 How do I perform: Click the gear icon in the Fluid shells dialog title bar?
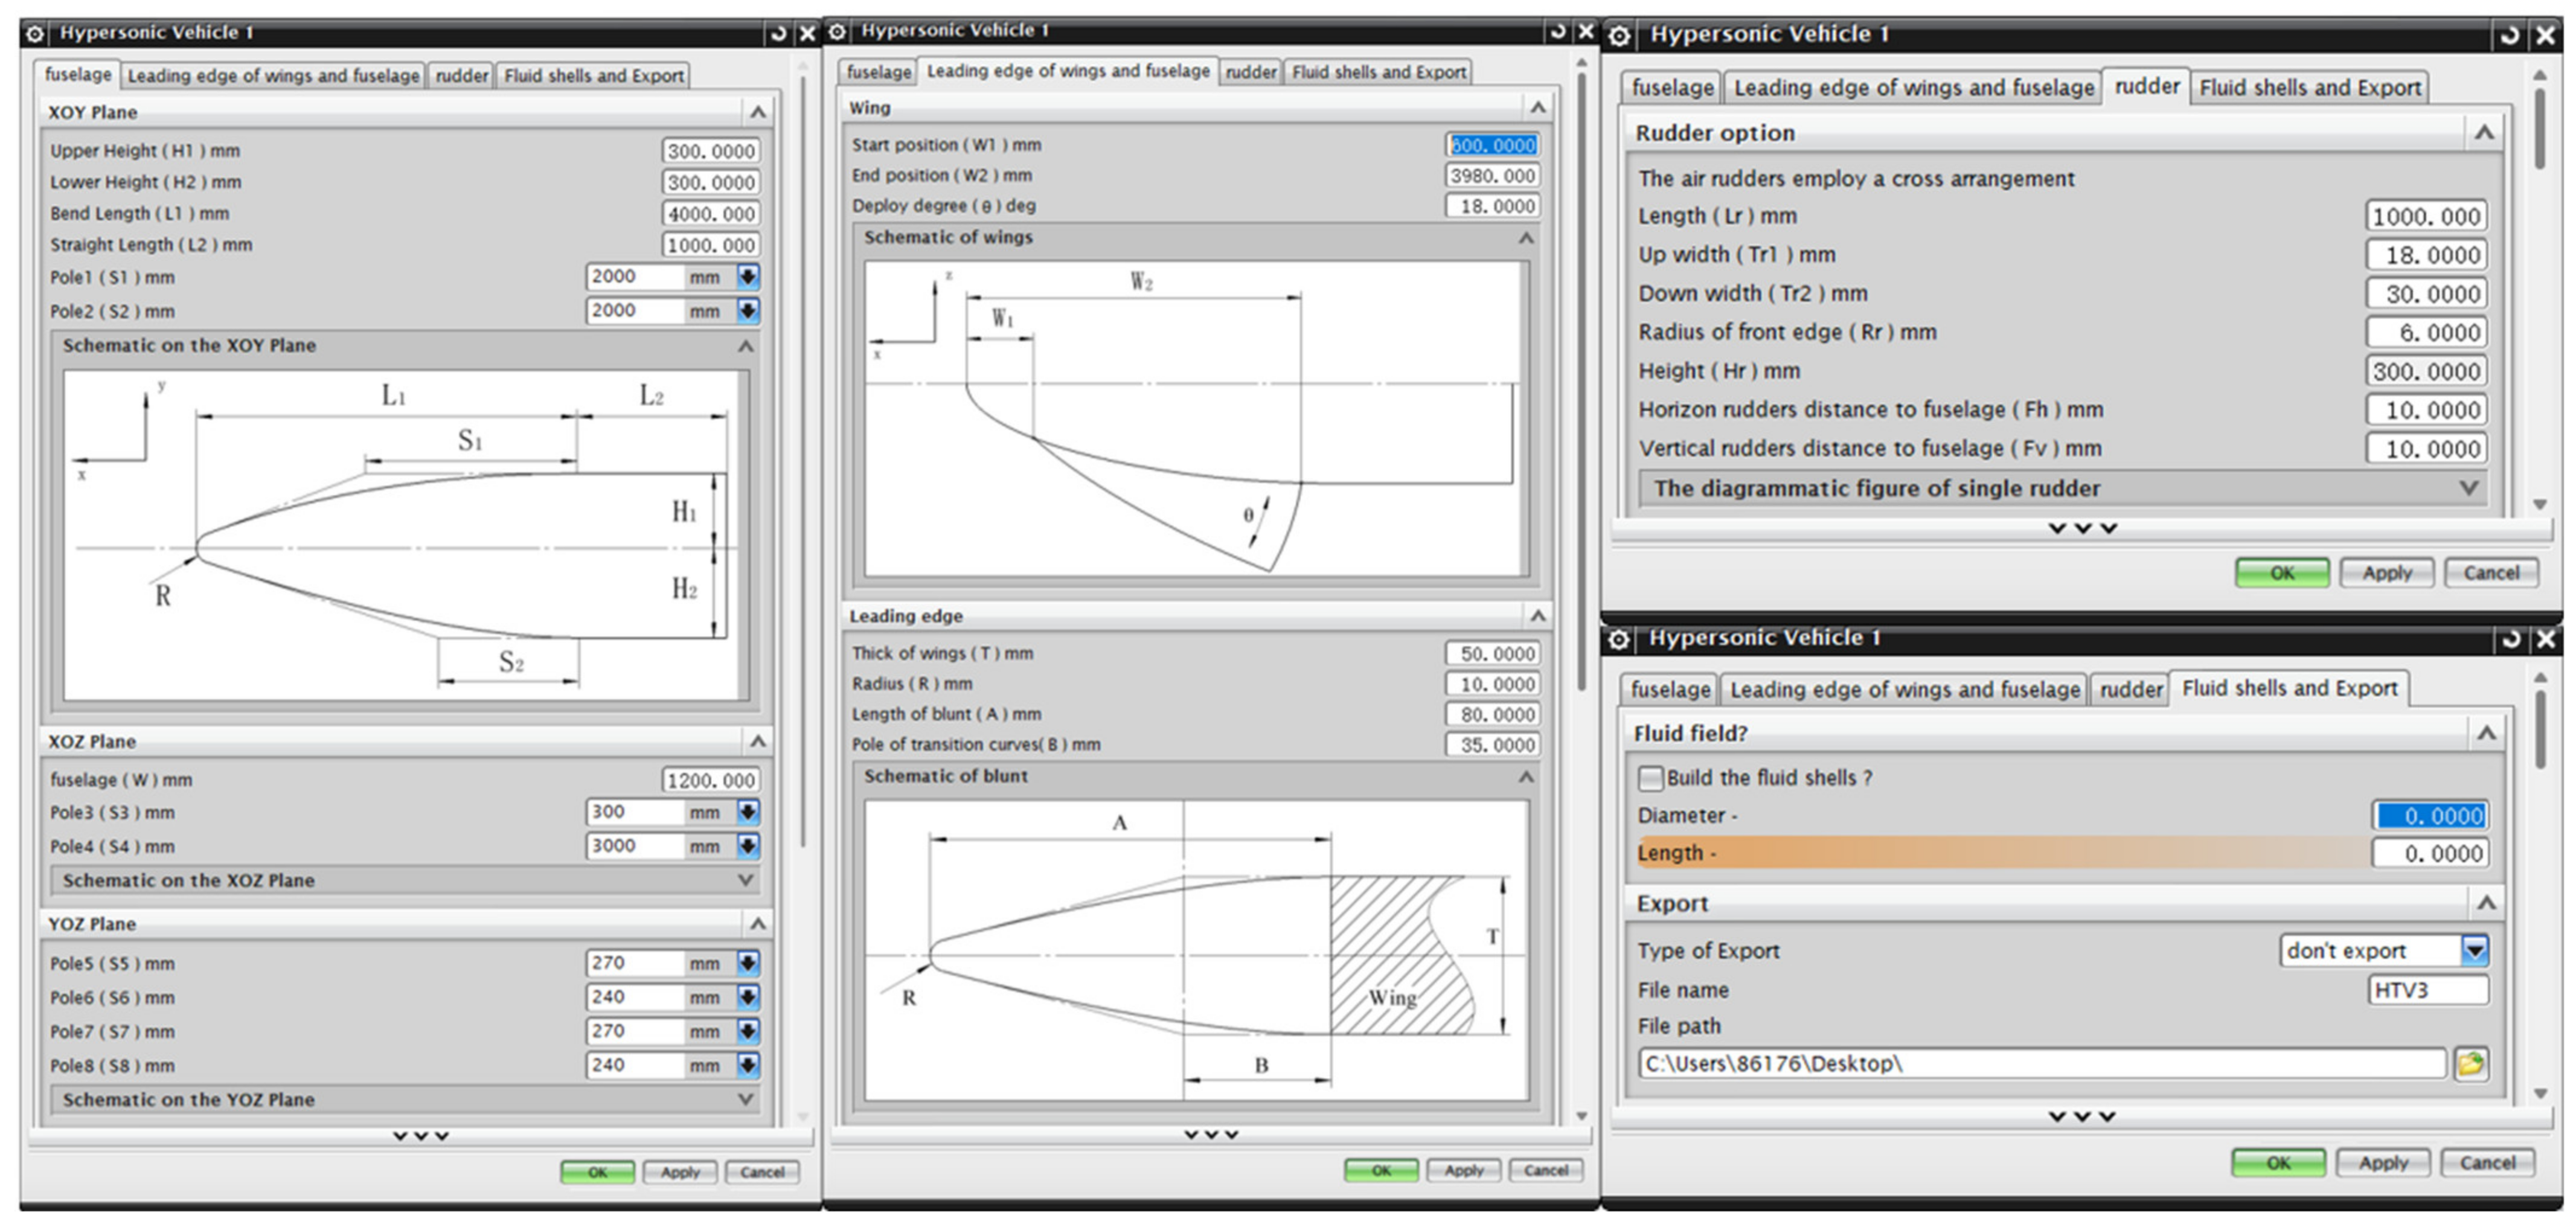[x=1620, y=639]
